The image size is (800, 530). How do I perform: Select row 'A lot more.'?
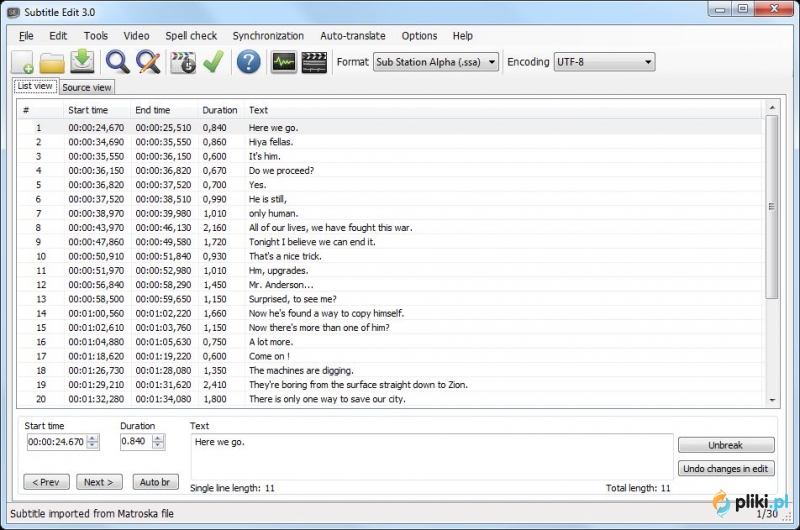coord(390,342)
